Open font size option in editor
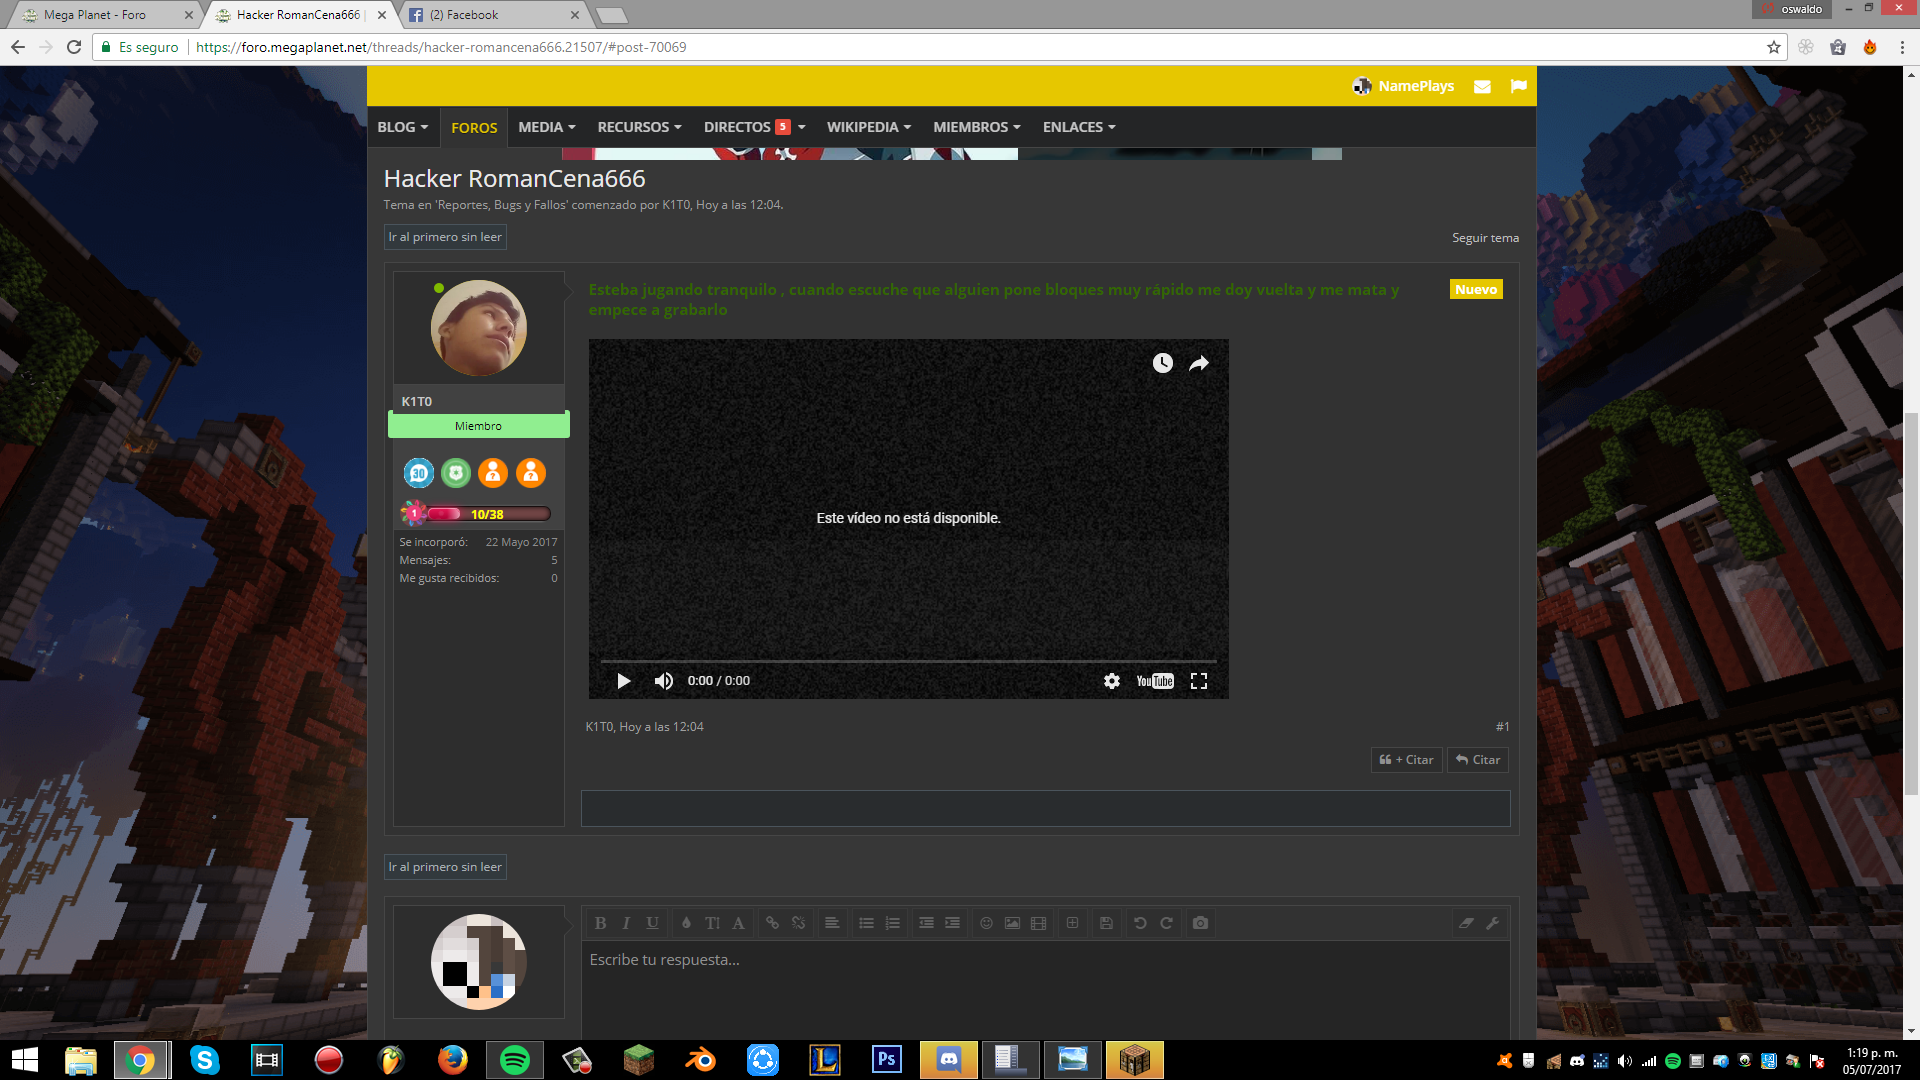Image resolution: width=1920 pixels, height=1080 pixels. click(712, 923)
